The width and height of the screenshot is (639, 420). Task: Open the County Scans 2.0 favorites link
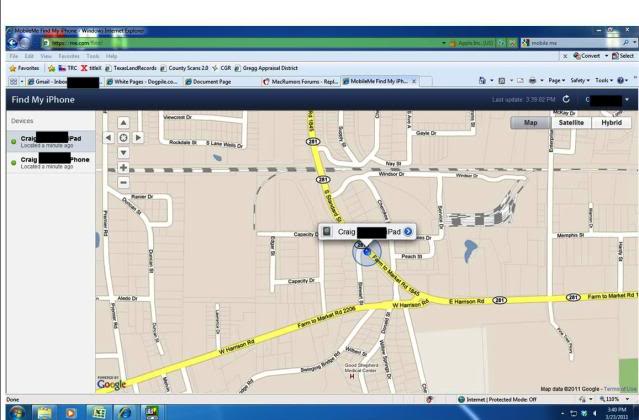(x=185, y=68)
